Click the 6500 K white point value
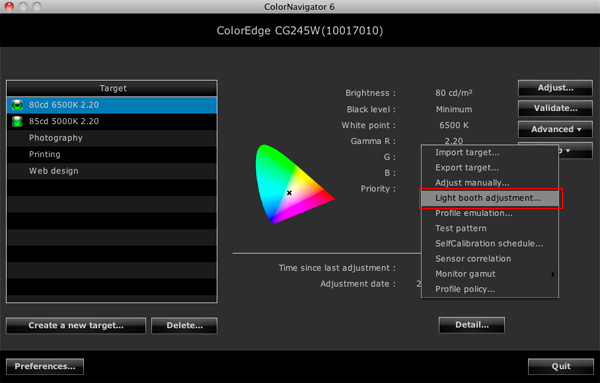The width and height of the screenshot is (600, 383). (454, 125)
